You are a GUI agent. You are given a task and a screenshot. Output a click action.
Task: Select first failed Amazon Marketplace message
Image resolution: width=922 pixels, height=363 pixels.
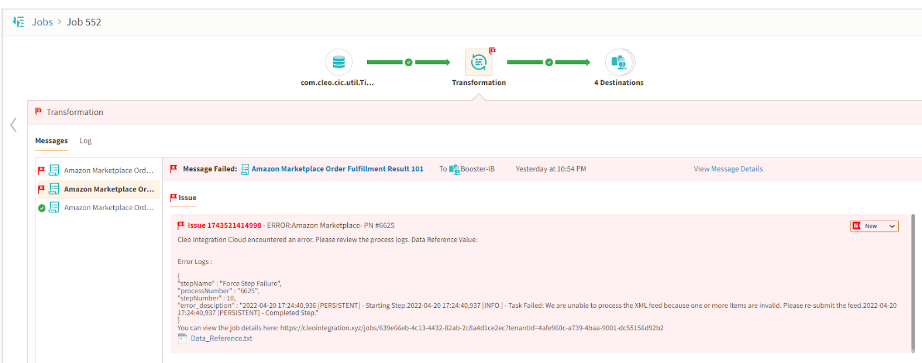[97, 171]
